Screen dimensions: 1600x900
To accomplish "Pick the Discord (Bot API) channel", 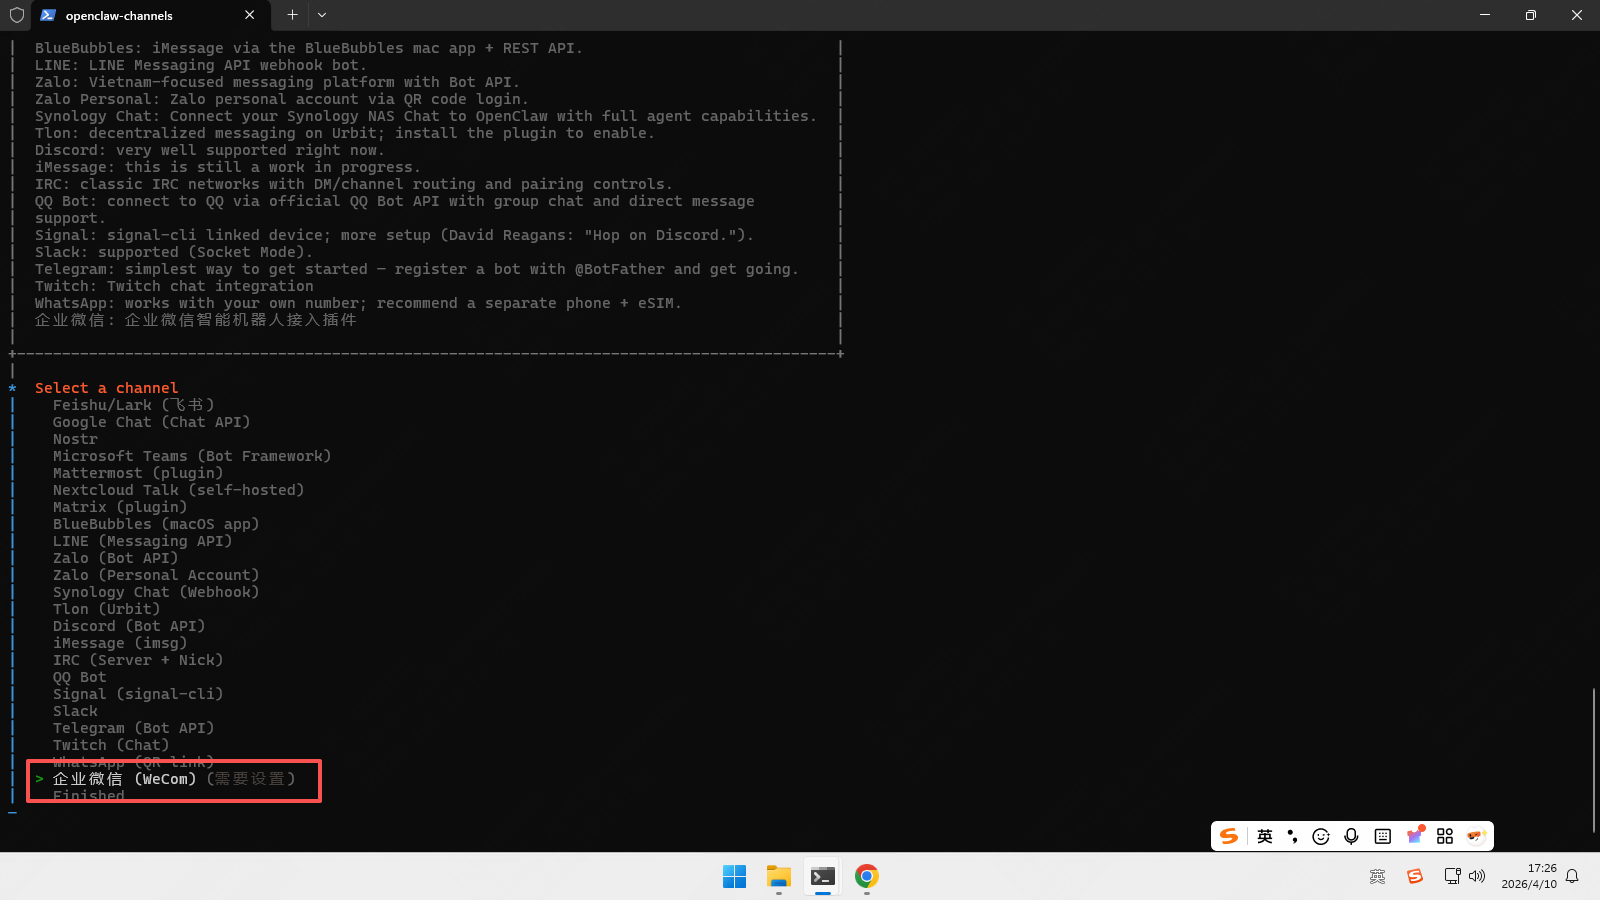I will pyautogui.click(x=129, y=626).
